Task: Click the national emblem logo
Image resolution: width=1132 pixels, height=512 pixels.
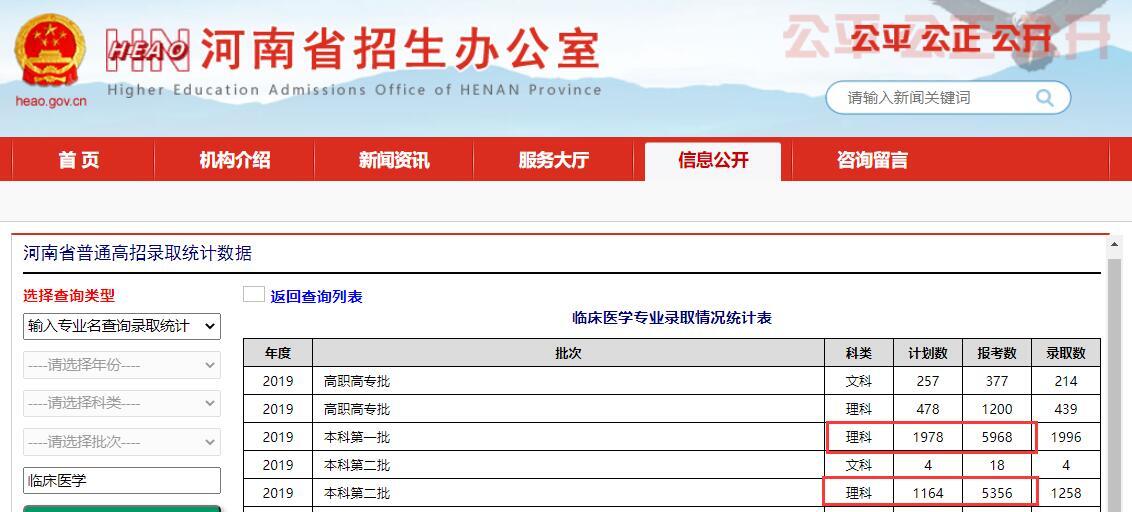Action: [x=50, y=52]
